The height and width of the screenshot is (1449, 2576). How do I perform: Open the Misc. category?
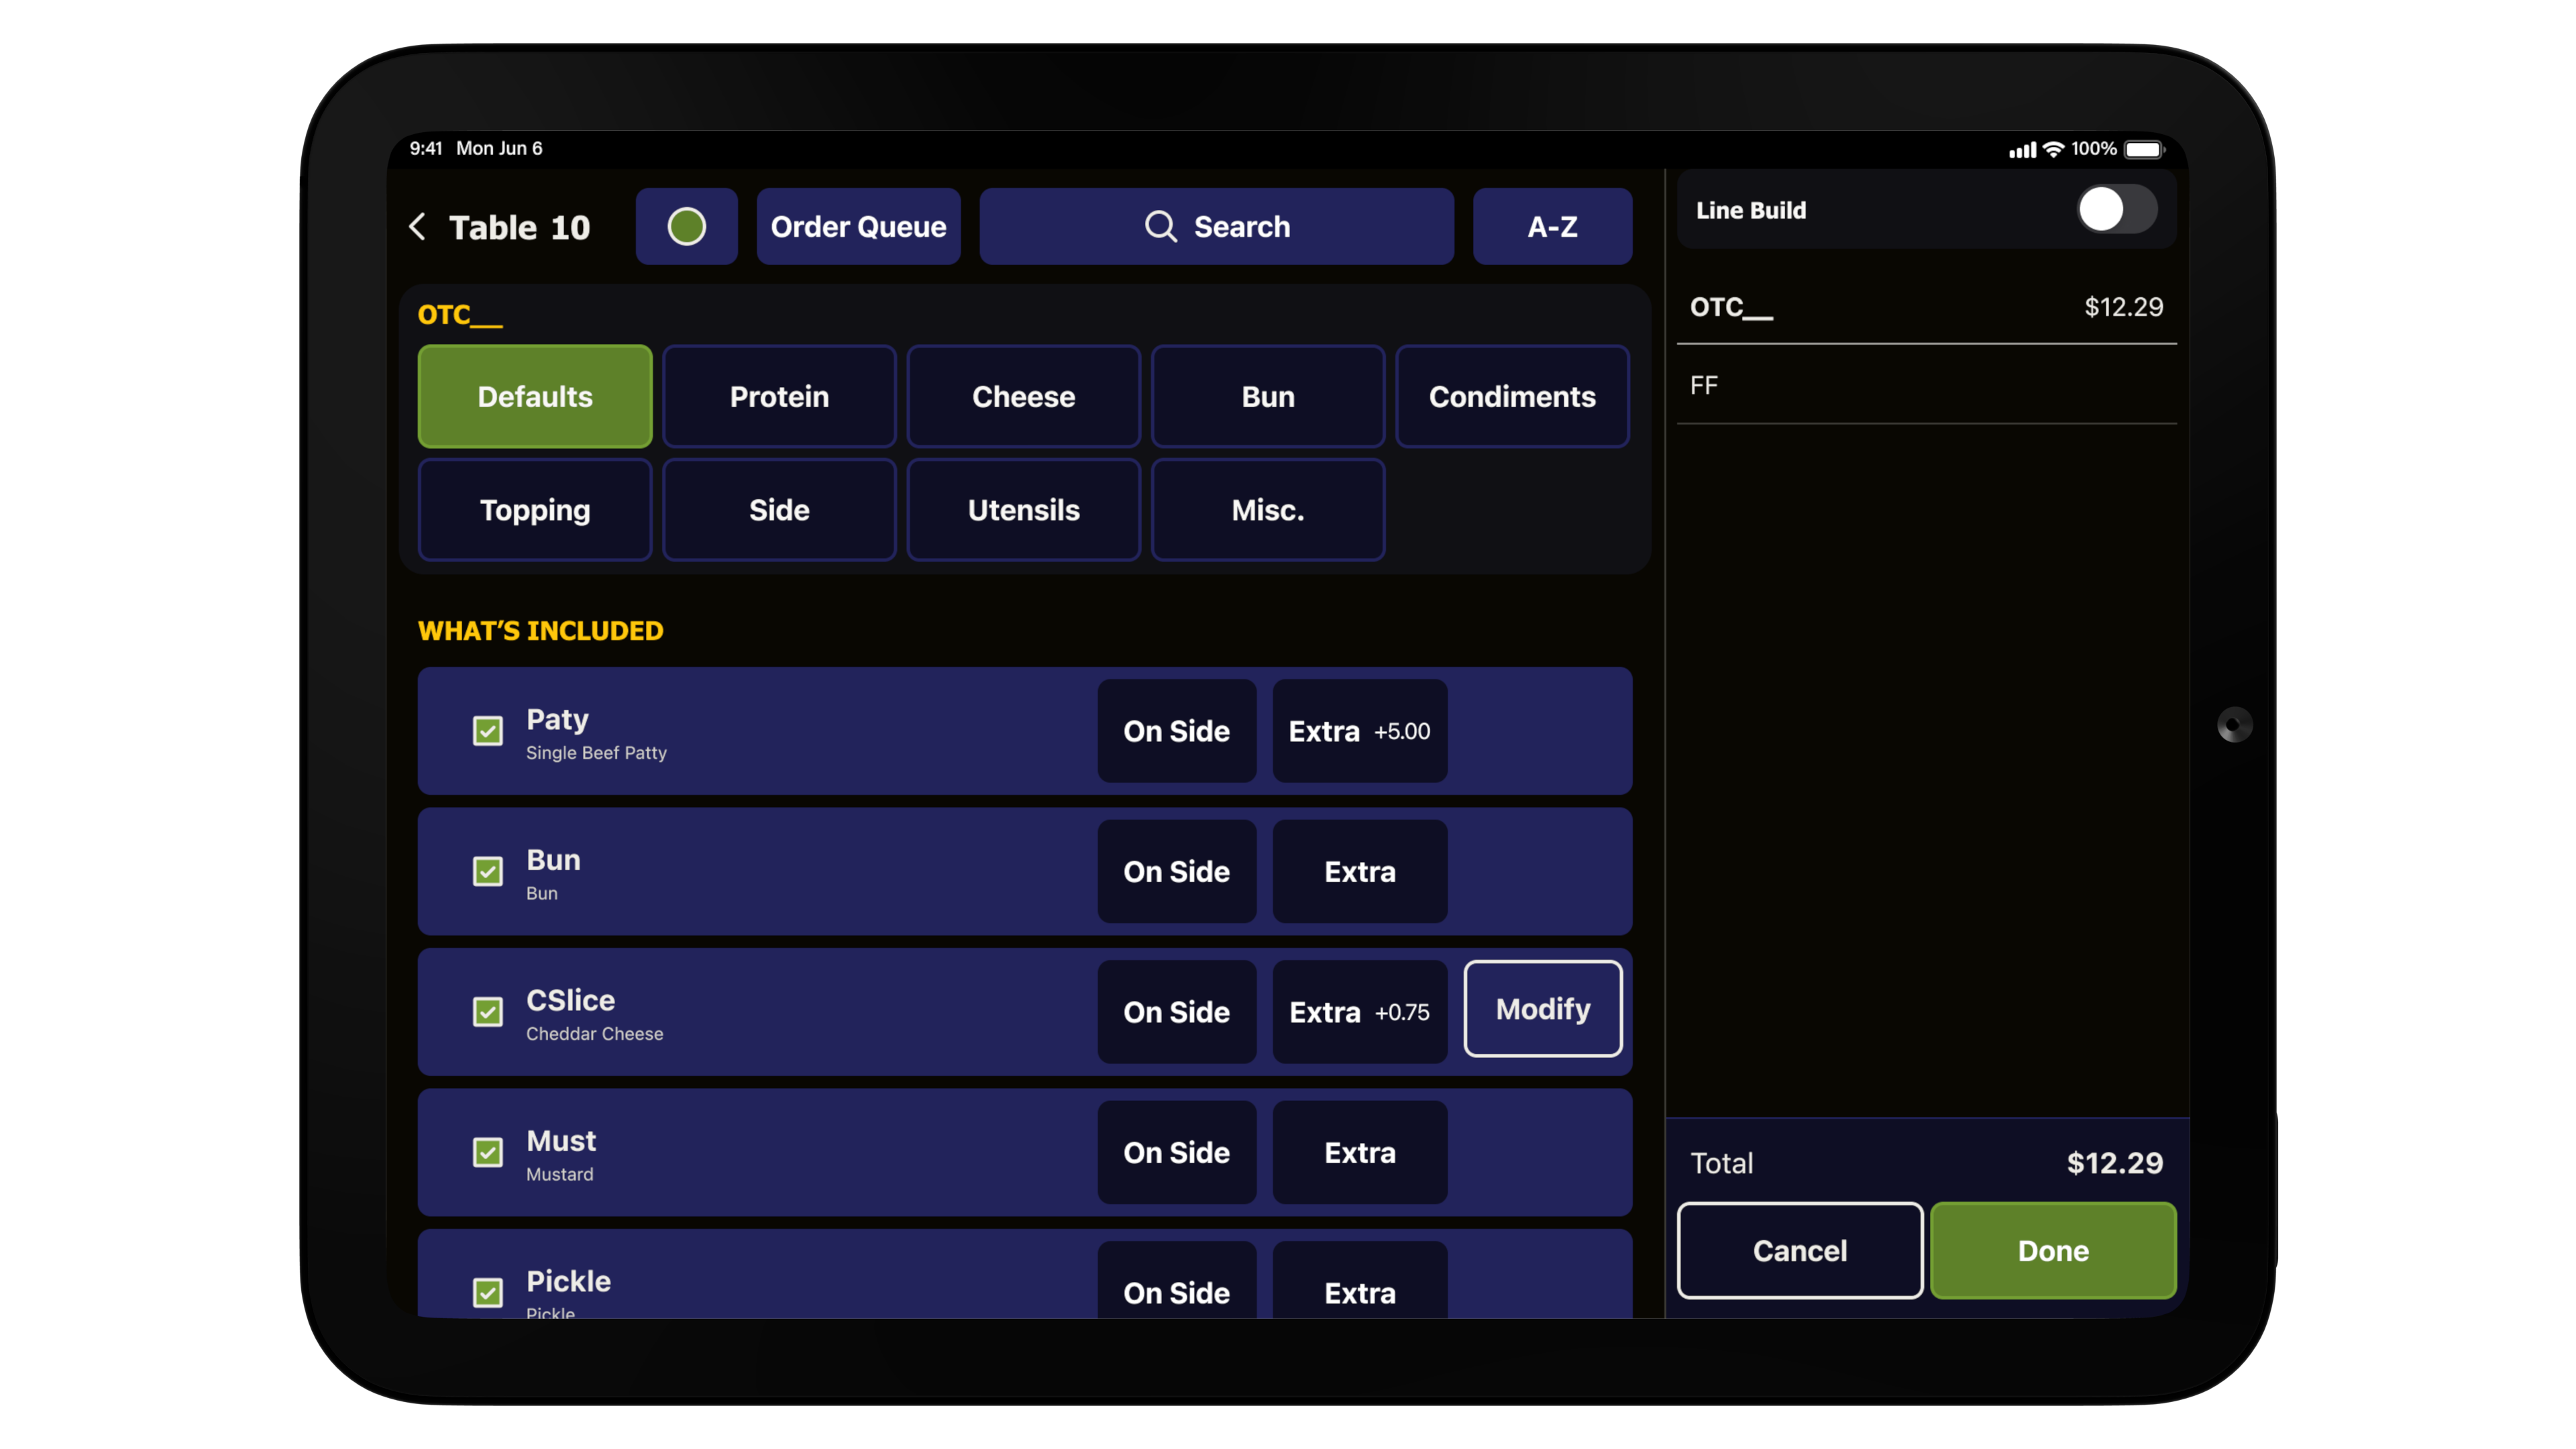point(1268,510)
